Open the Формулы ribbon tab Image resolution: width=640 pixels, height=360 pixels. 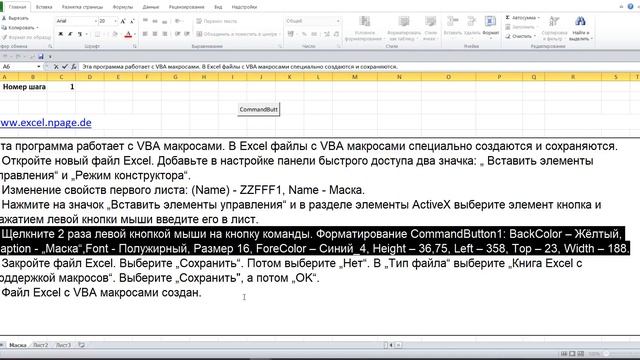(122, 7)
